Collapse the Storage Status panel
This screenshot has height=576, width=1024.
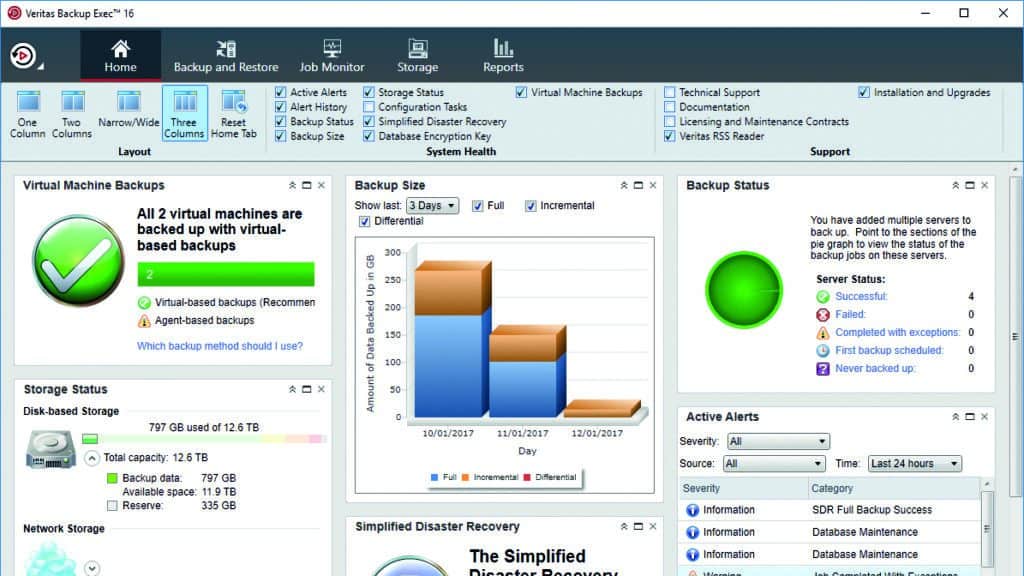293,389
